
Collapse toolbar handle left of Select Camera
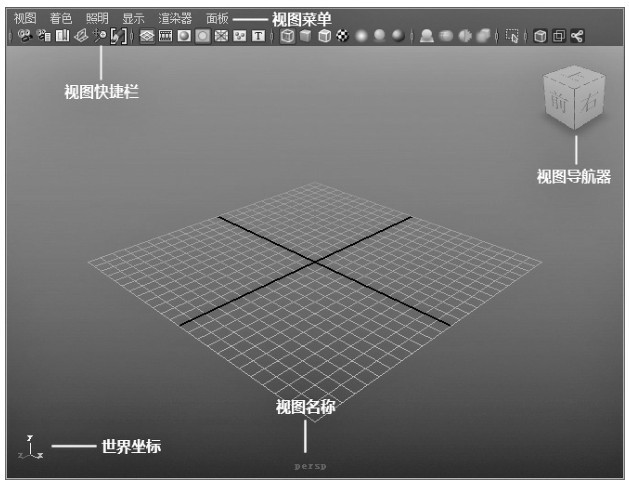[11, 36]
